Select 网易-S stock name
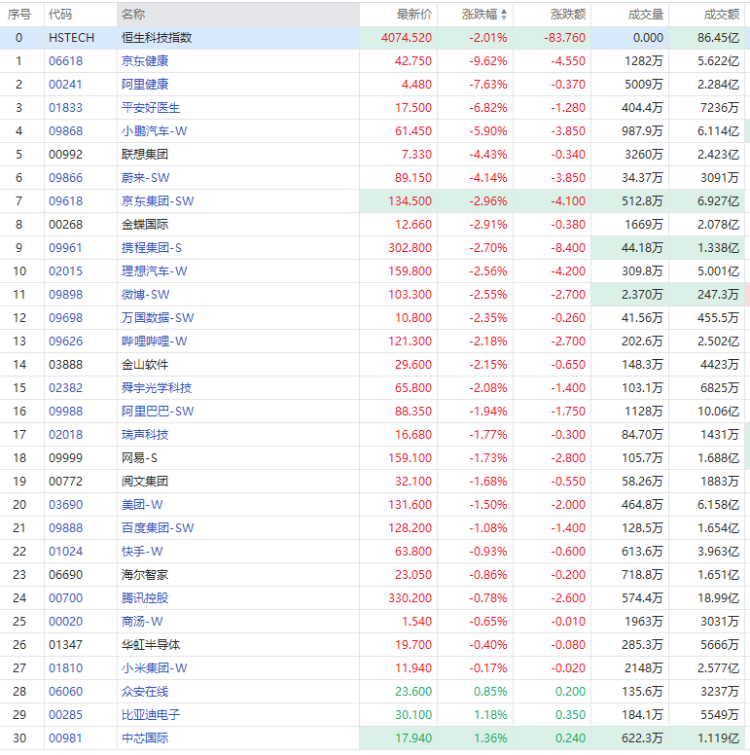This screenshot has height=755, width=750. [139, 458]
